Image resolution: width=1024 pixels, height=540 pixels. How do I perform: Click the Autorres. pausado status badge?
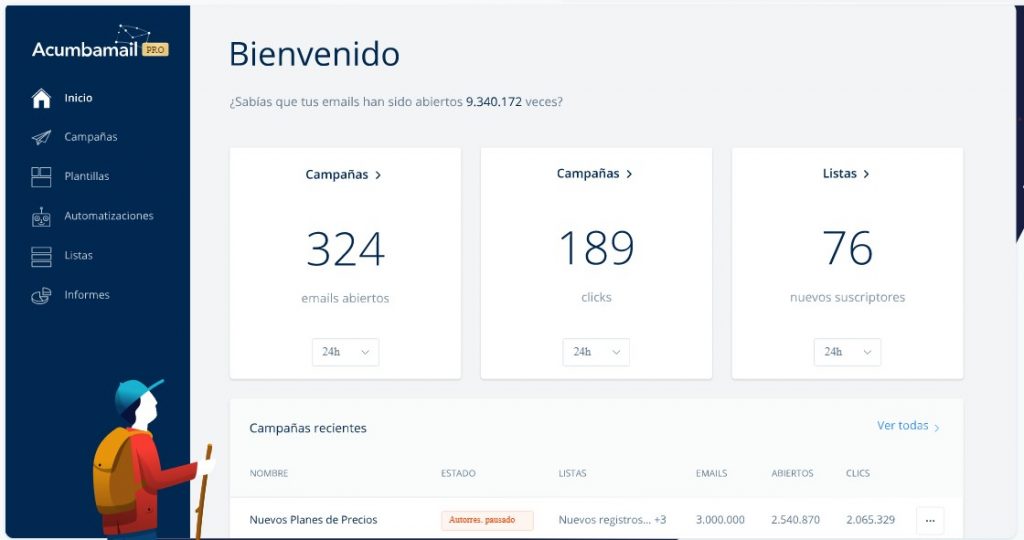487,520
